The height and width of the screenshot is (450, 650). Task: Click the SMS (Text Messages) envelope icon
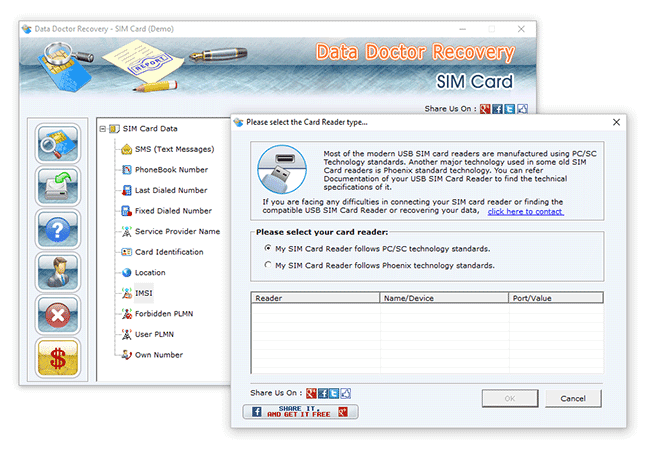pyautogui.click(x=126, y=149)
